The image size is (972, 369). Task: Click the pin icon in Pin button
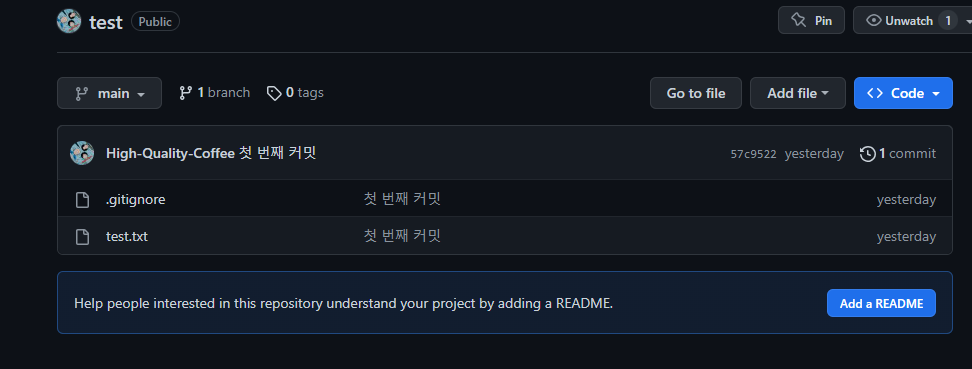[798, 20]
